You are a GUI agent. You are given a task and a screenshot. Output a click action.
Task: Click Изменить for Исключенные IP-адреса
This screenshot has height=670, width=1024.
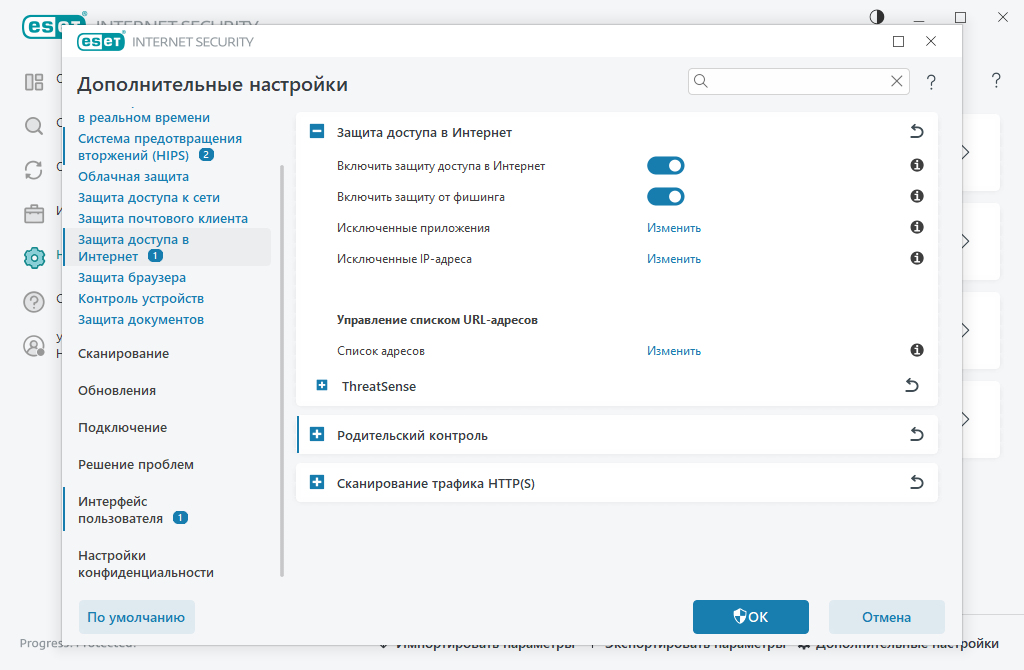[673, 259]
